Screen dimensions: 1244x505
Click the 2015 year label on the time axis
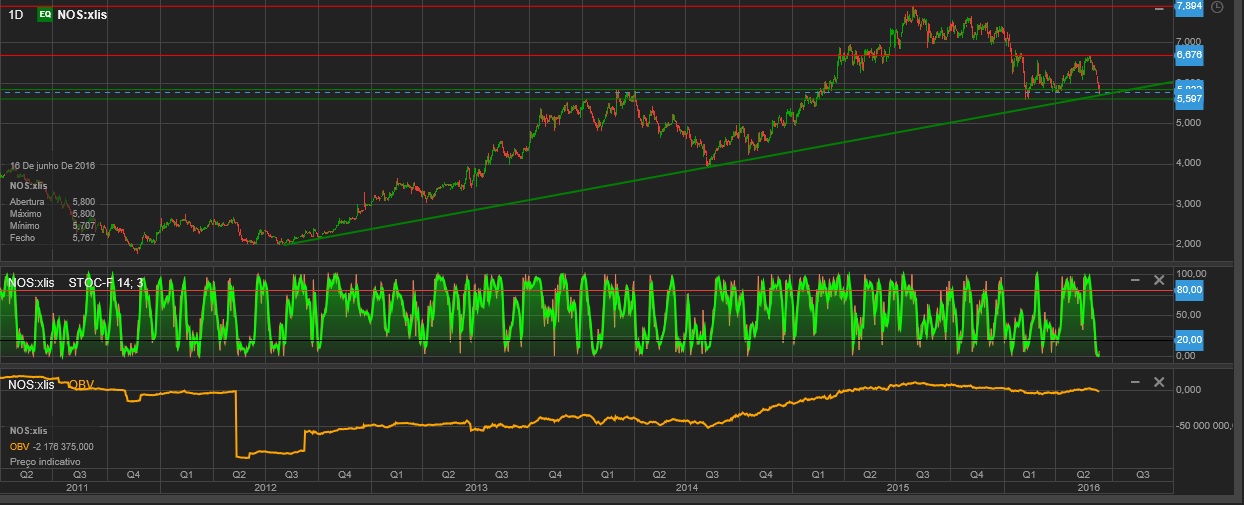coord(898,487)
